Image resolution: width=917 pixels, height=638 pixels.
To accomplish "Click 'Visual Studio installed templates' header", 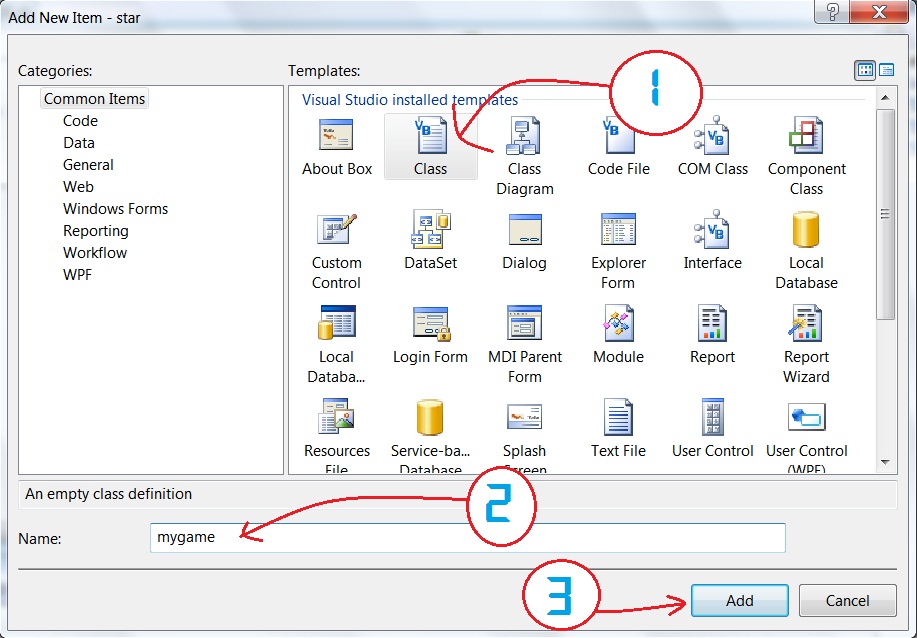I will click(409, 99).
